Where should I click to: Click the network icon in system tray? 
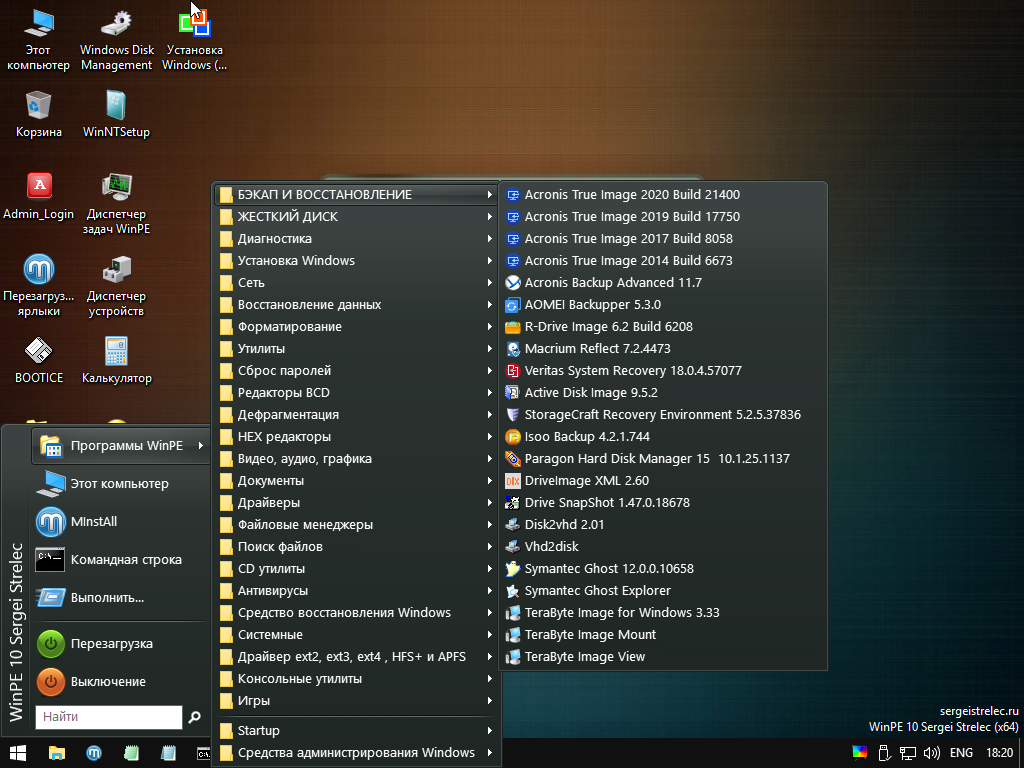pos(908,753)
